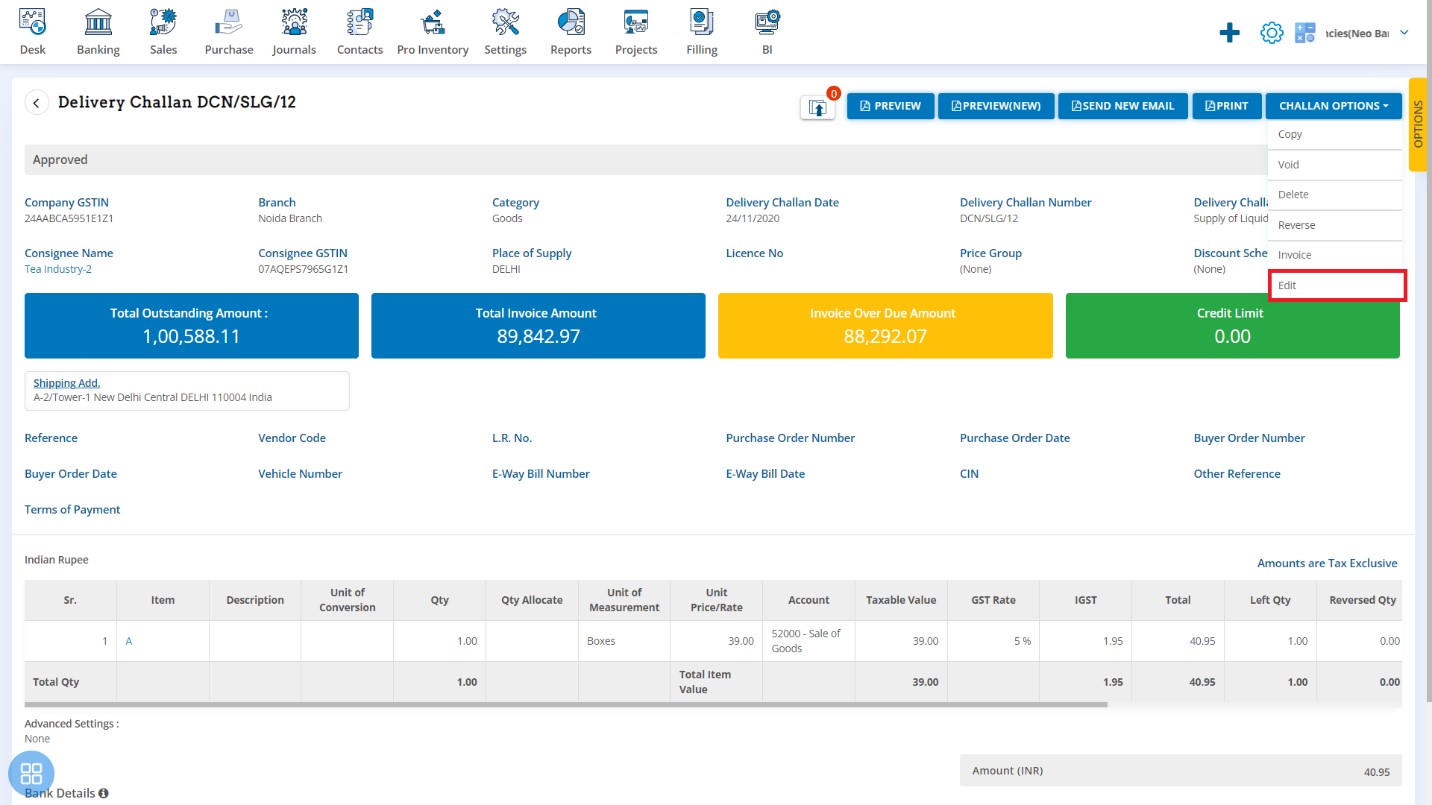Click the Invoice Over Due Amount card
This screenshot has width=1432, height=805.
(x=885, y=326)
